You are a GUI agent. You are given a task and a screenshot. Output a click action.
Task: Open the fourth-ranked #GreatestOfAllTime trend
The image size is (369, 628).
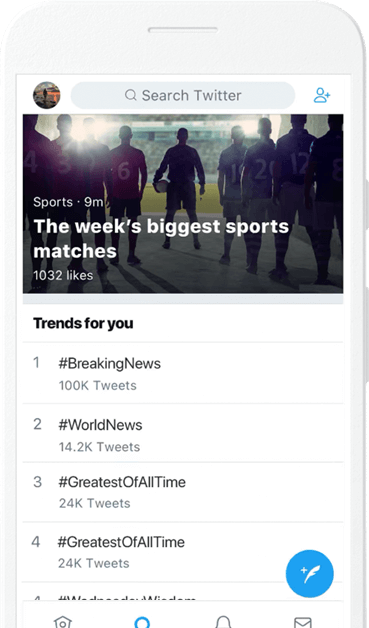pyautogui.click(x=183, y=552)
